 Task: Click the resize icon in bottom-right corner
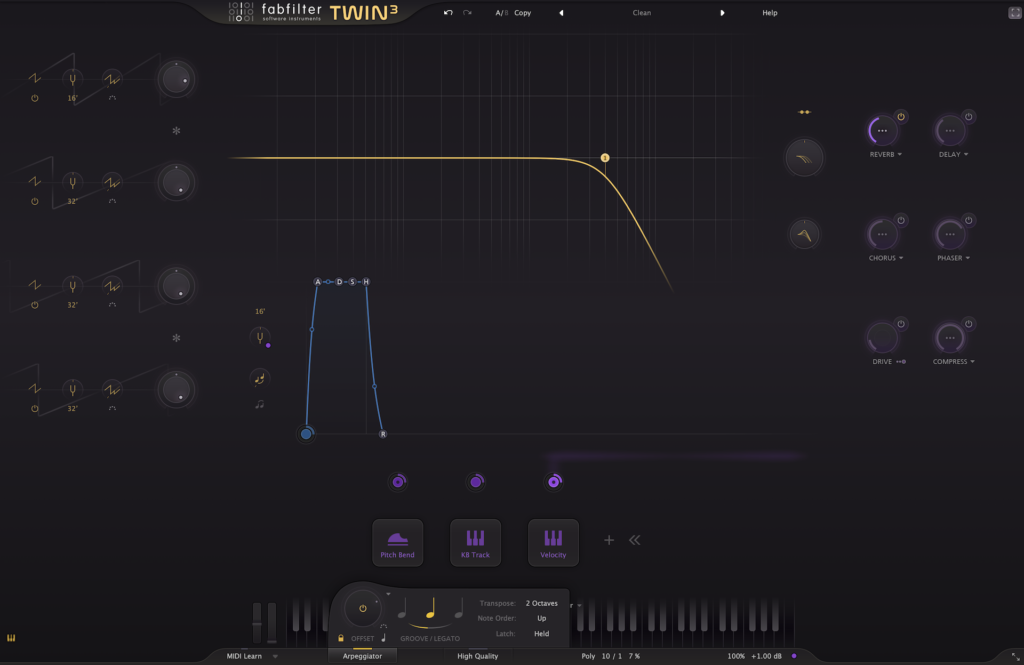(1014, 656)
